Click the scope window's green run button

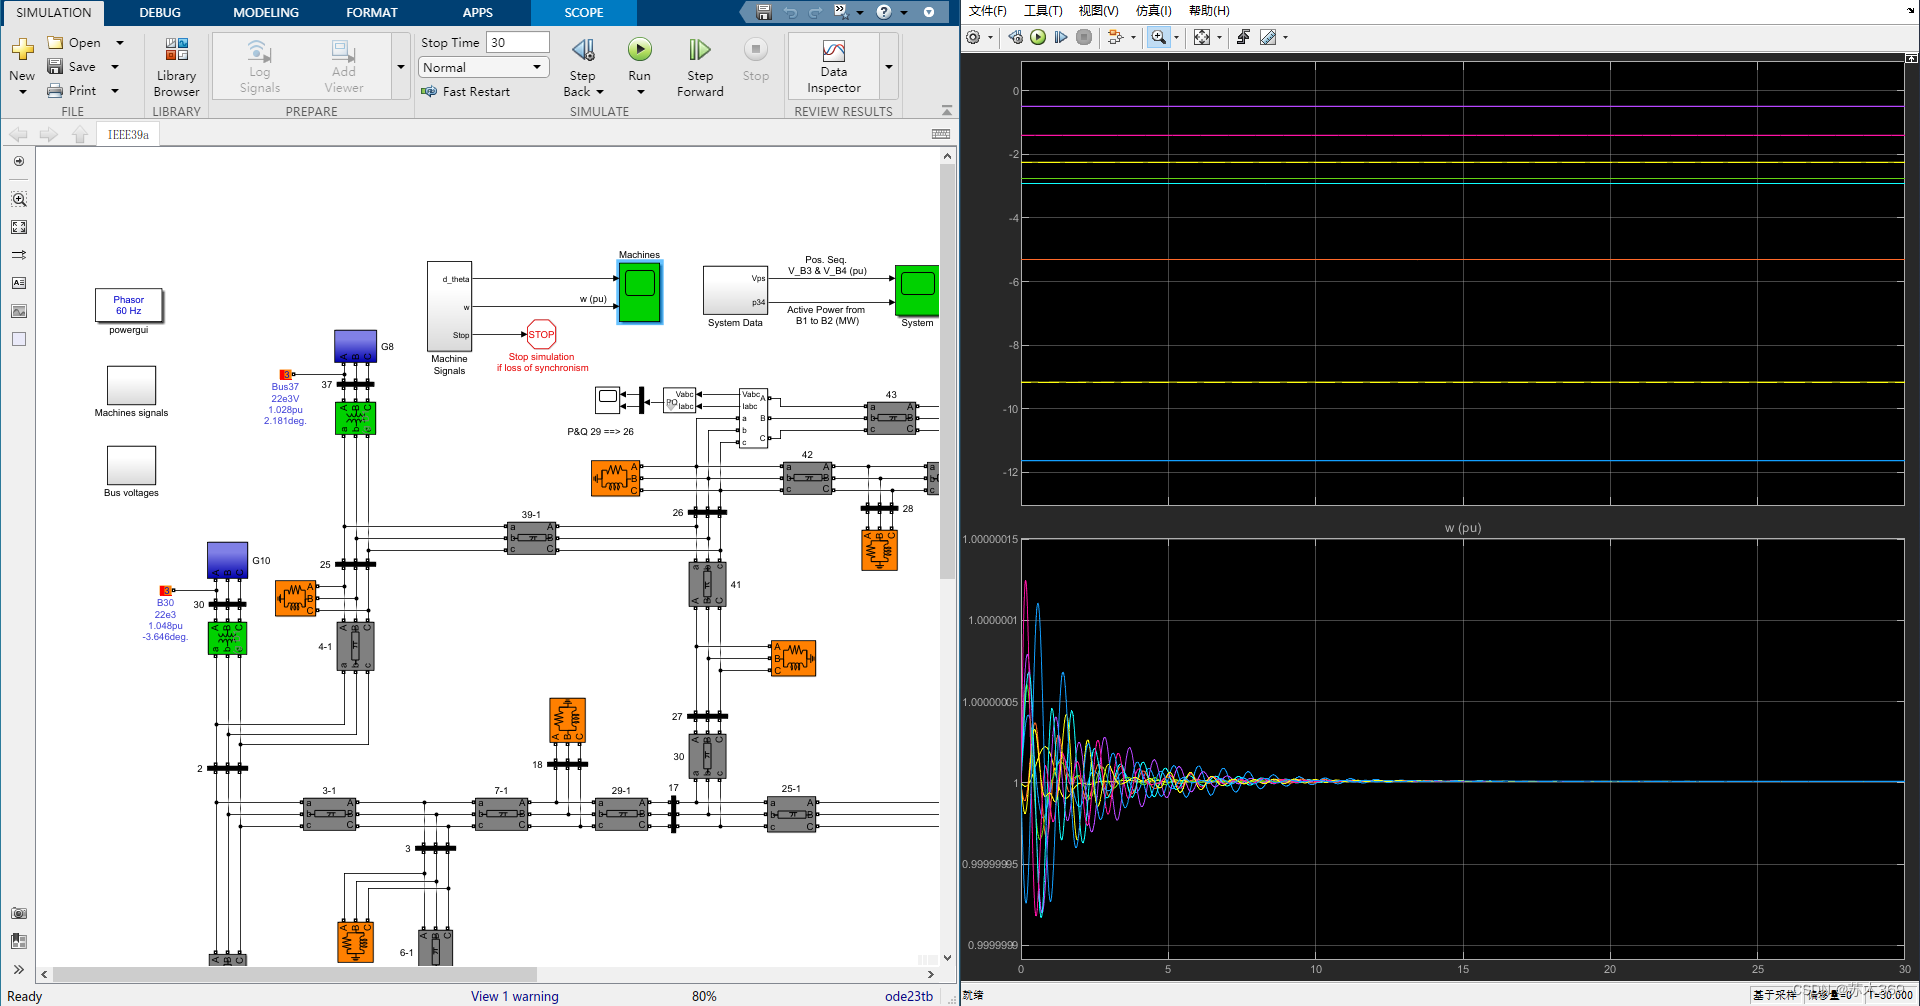point(1038,37)
